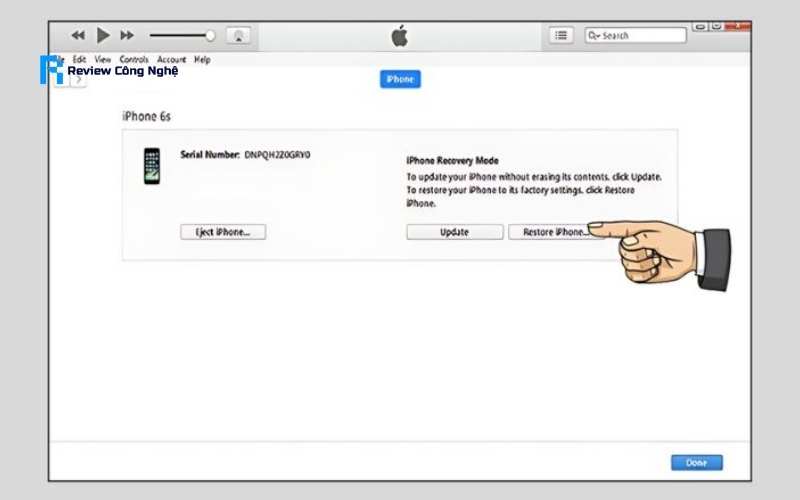Click the volume slider knob
Viewport: 800px width, 500px height.
click(x=210, y=35)
